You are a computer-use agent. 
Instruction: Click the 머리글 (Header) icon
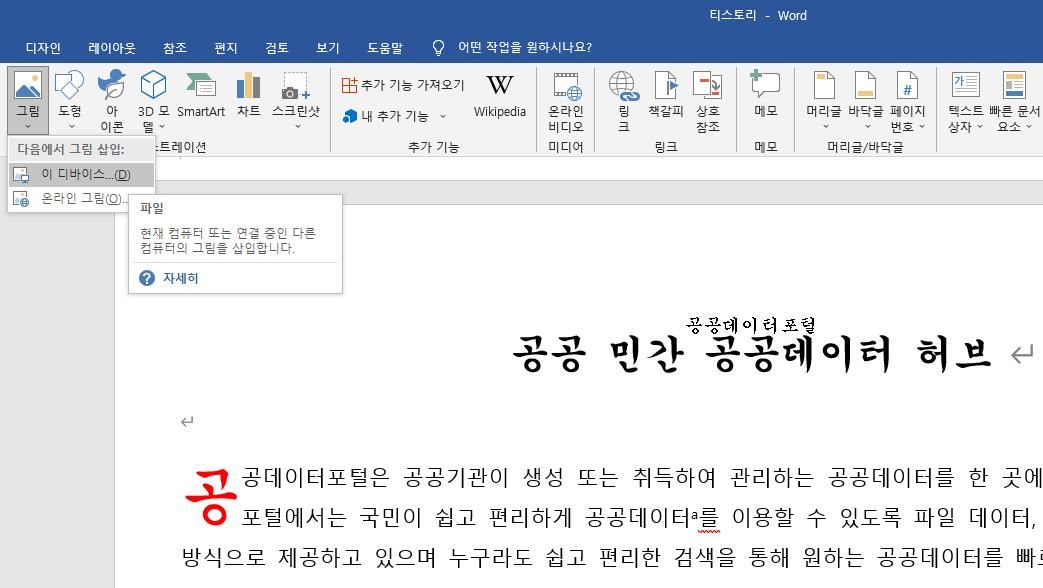tap(824, 85)
